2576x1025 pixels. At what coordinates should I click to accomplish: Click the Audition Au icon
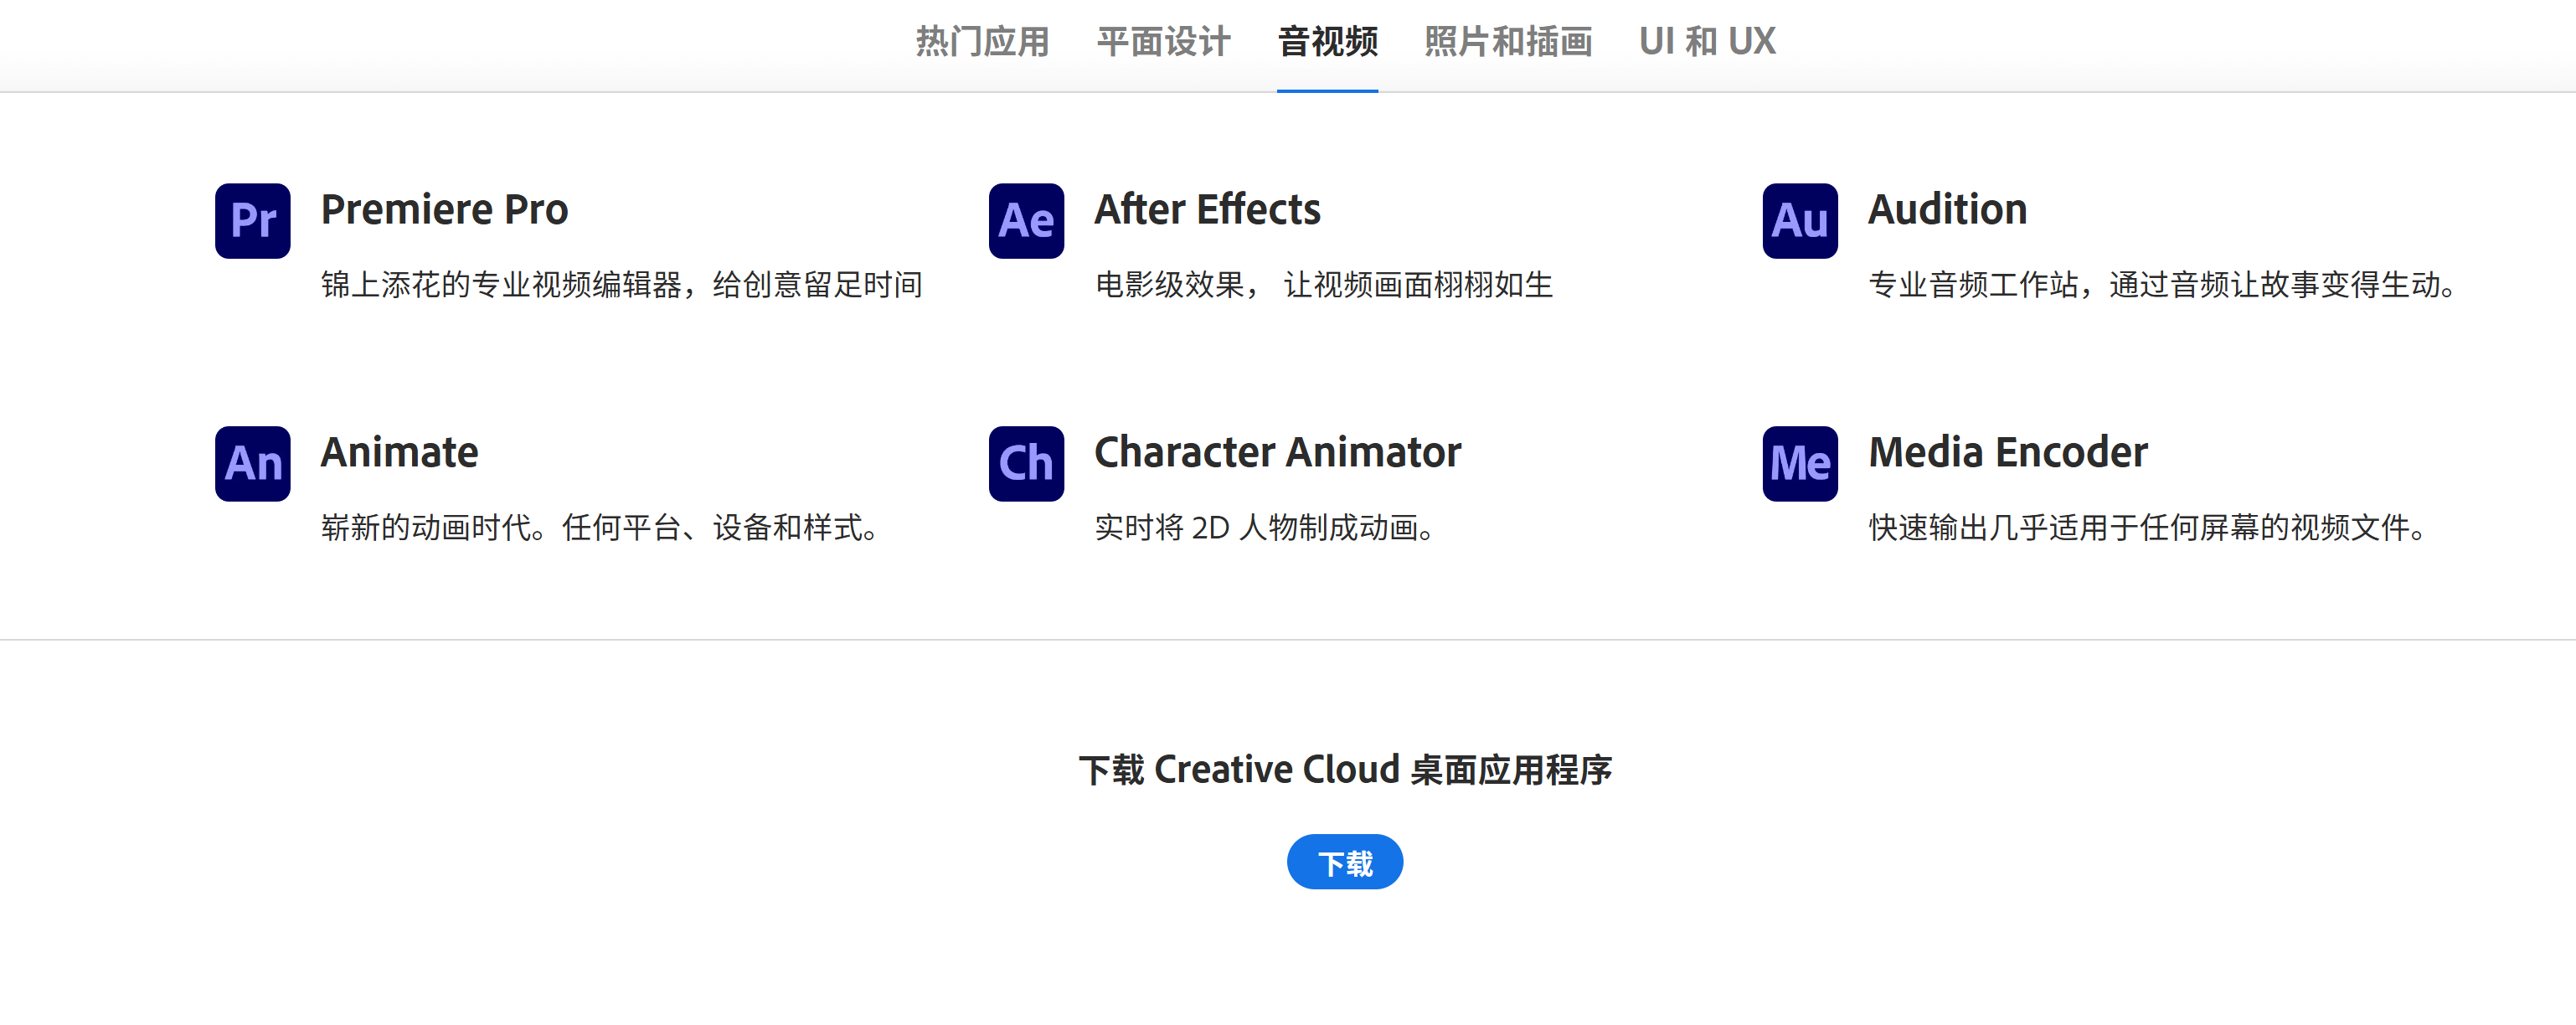1799,220
